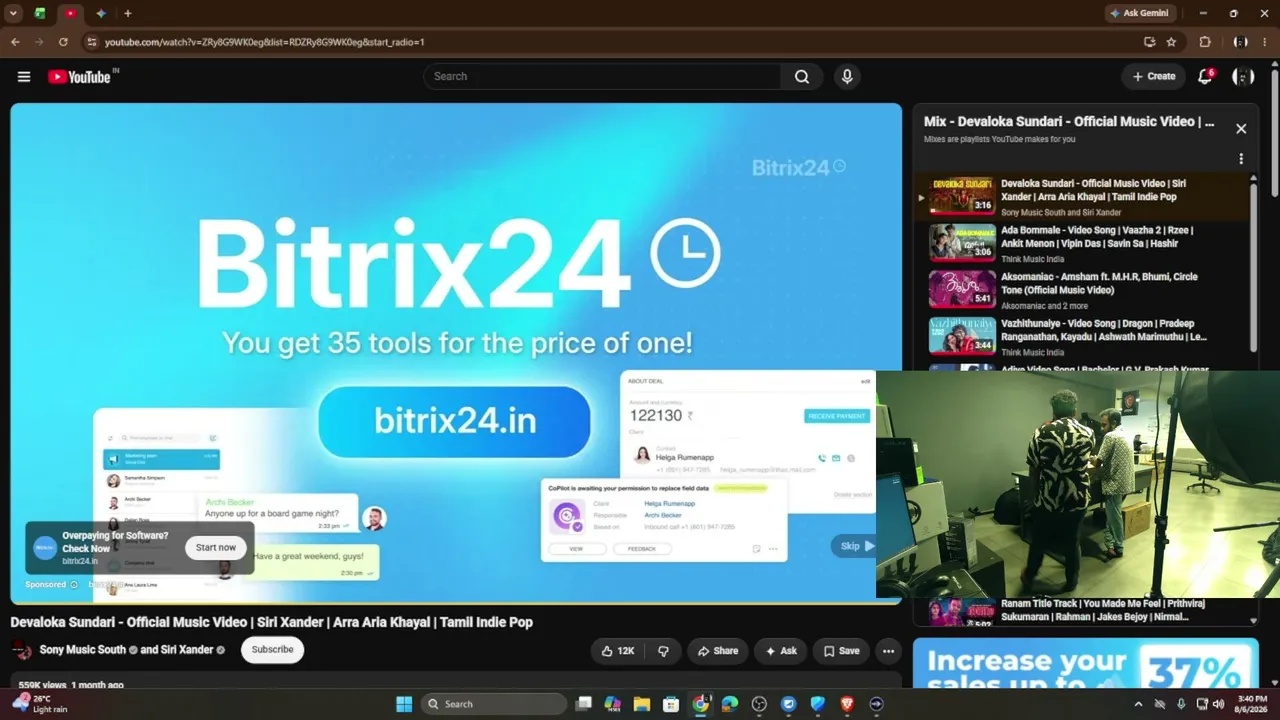Like the video with thumbs up

[x=617, y=651]
